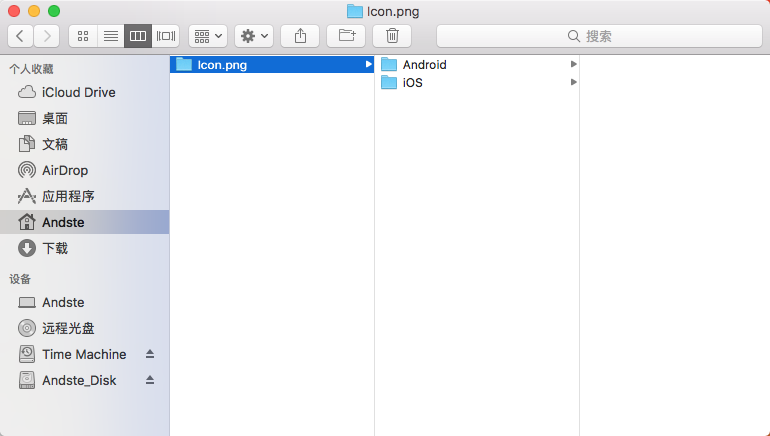This screenshot has height=436, width=770.
Task: Click the title bar folder proxy icon
Action: click(x=355, y=11)
